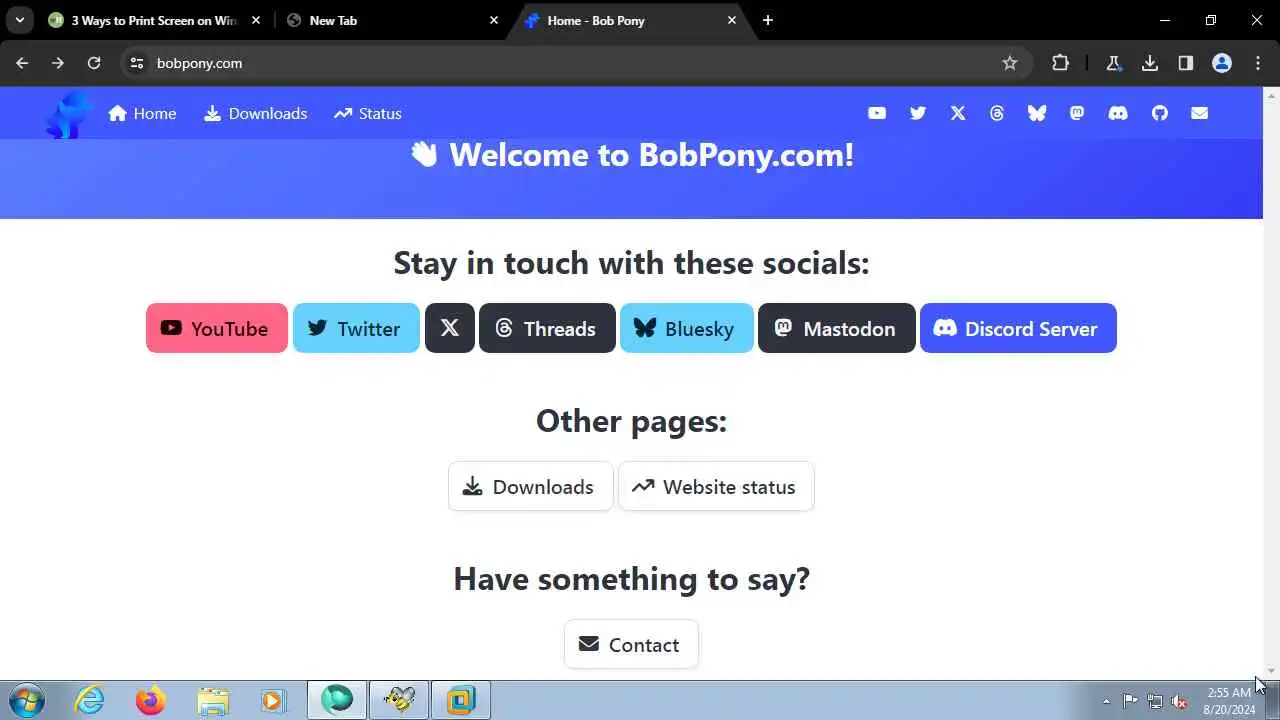The width and height of the screenshot is (1280, 720).
Task: Open Chrome extensions puzzle icon
Action: coord(1061,63)
